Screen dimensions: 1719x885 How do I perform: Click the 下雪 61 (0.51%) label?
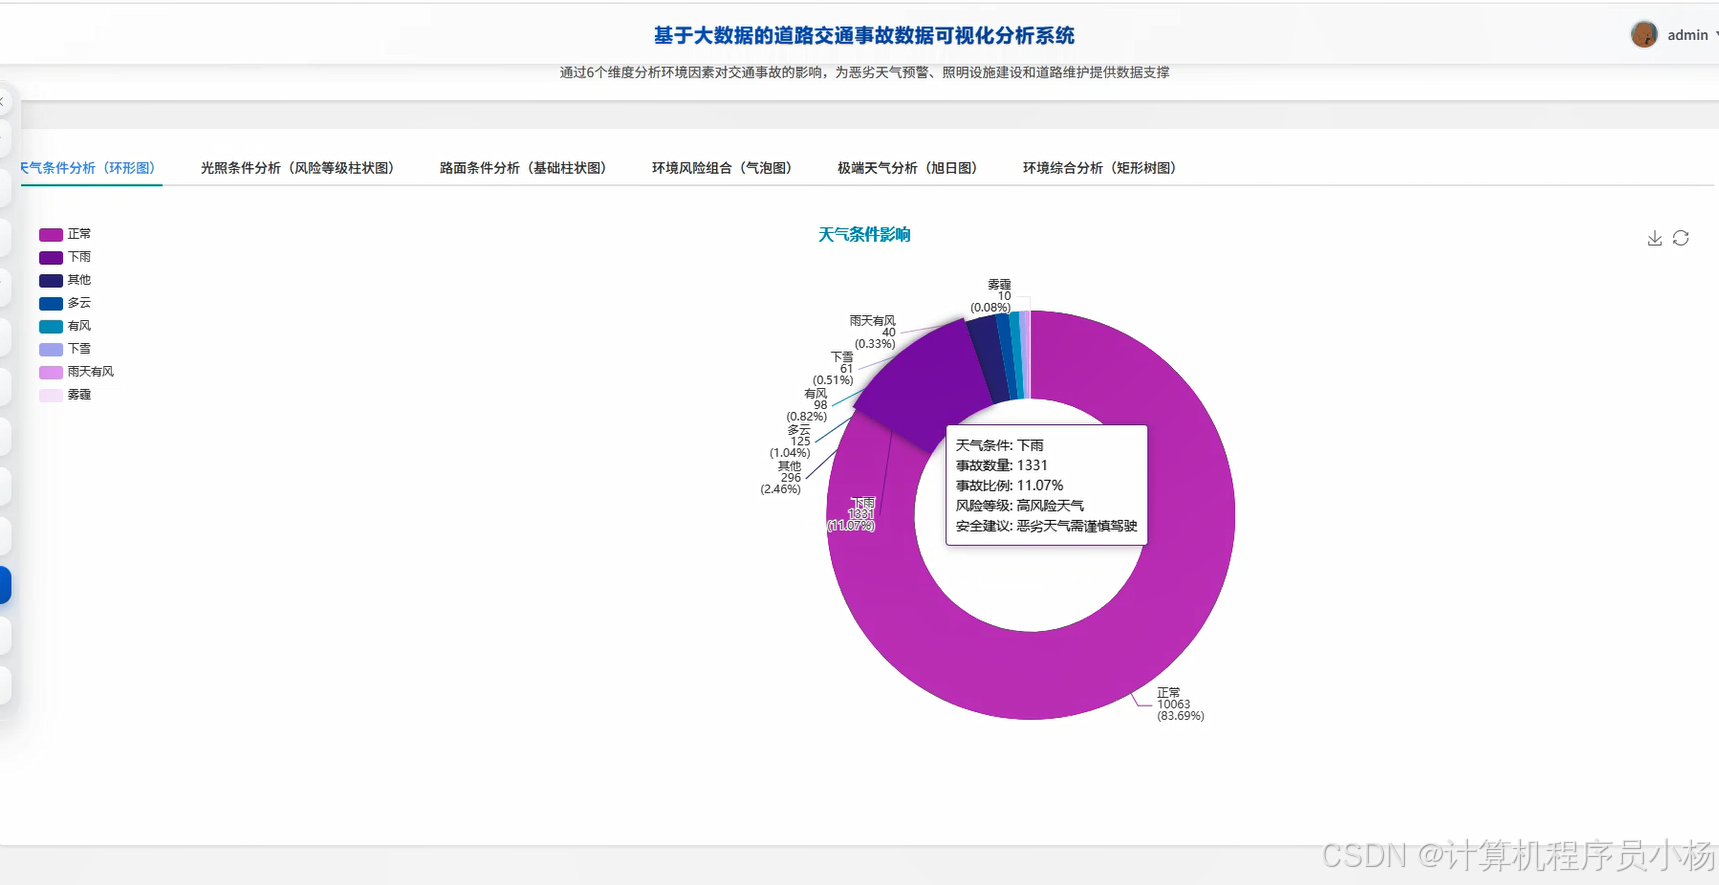click(x=833, y=368)
